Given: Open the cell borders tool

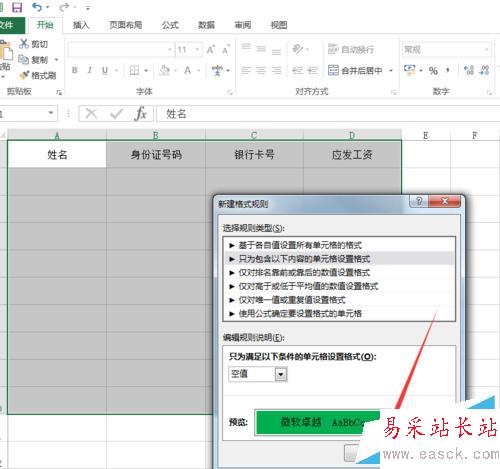Looking at the screenshot, I should click(x=134, y=70).
